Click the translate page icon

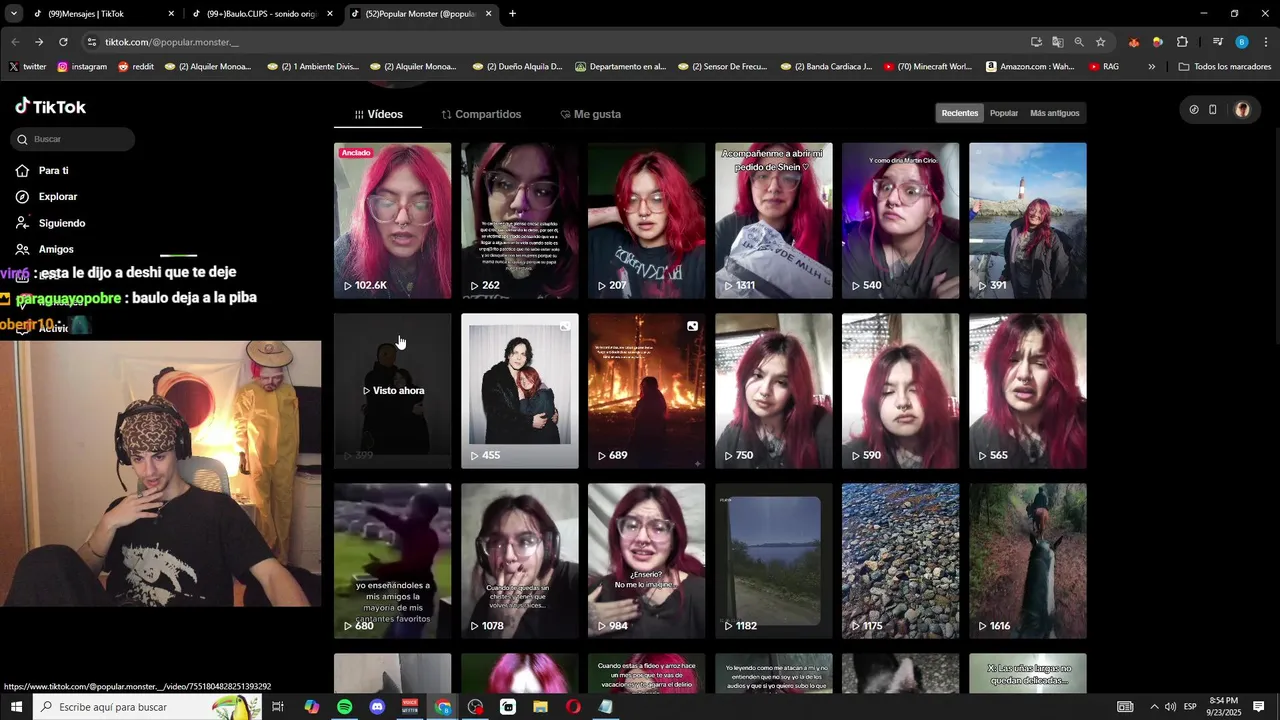(1057, 42)
